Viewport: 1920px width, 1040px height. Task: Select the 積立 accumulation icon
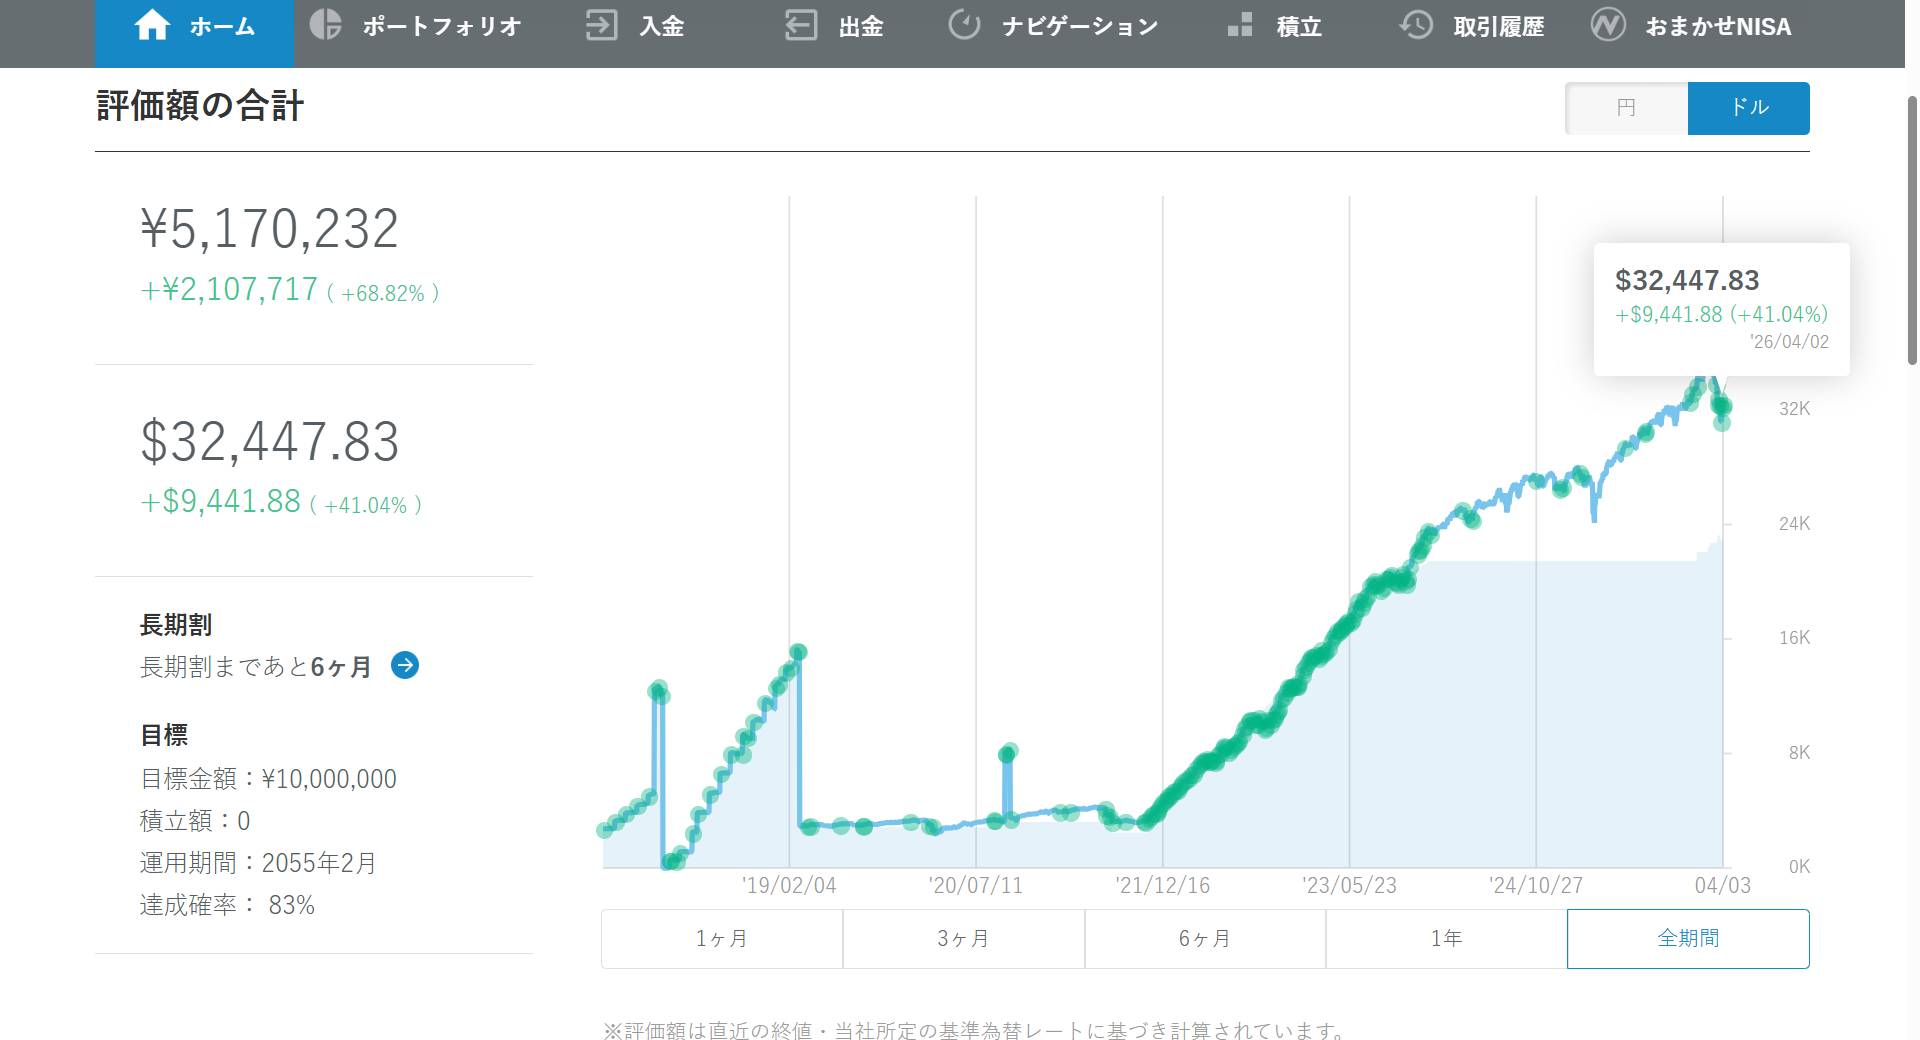[x=1240, y=26]
